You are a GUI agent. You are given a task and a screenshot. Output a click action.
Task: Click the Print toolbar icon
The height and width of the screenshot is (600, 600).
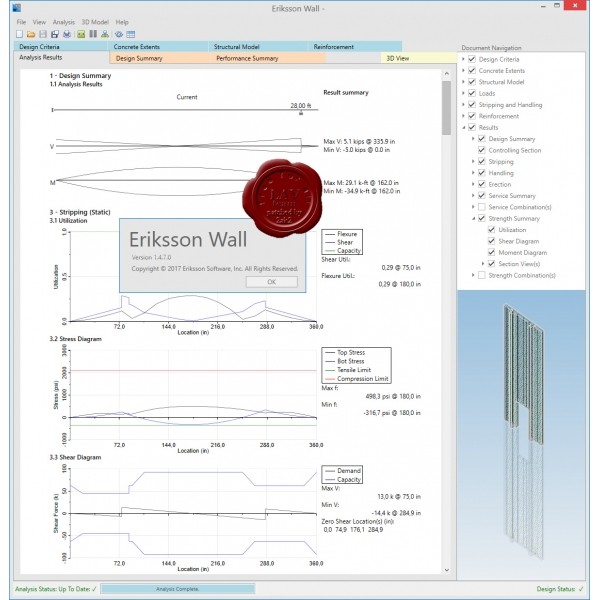point(67,34)
